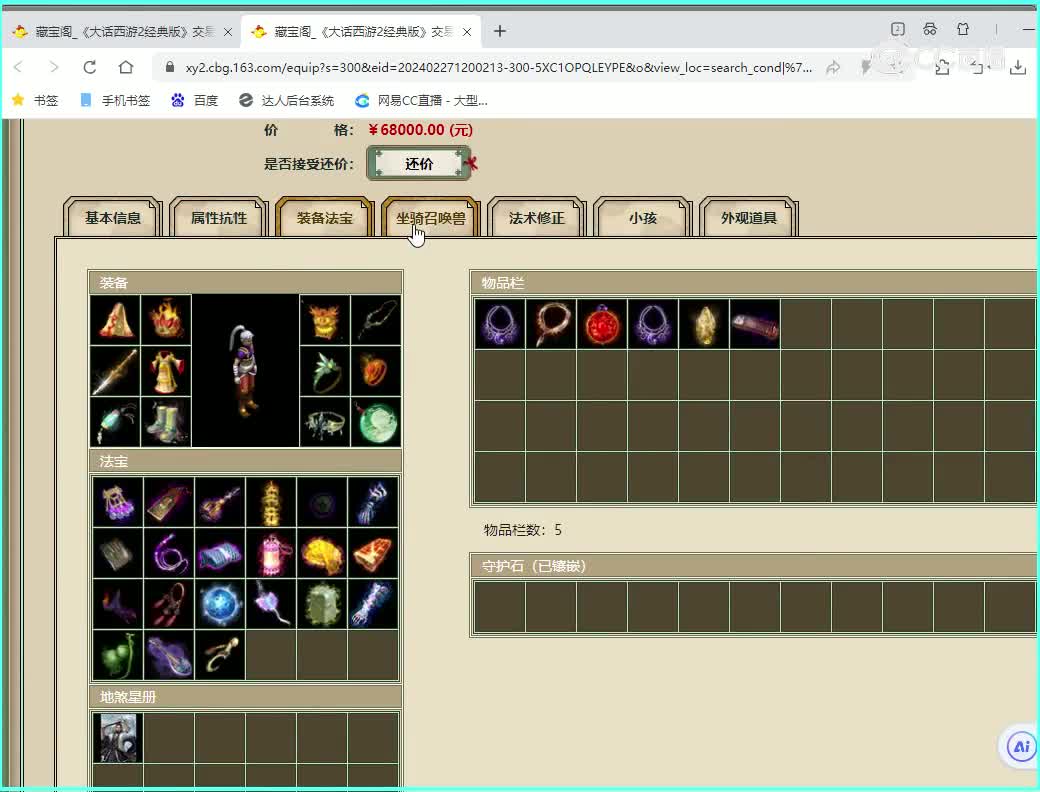Open the 属性抗性 tab

[x=219, y=218]
